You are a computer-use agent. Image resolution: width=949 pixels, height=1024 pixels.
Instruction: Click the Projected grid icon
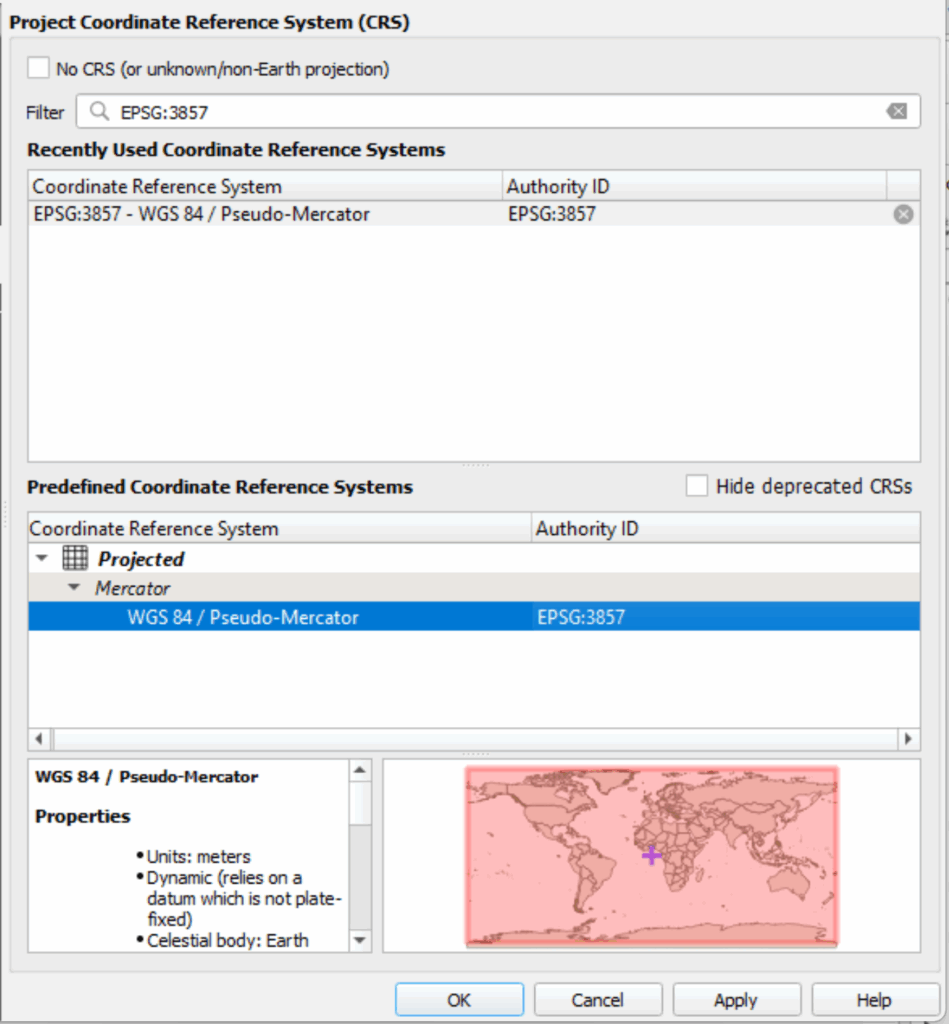coord(75,559)
